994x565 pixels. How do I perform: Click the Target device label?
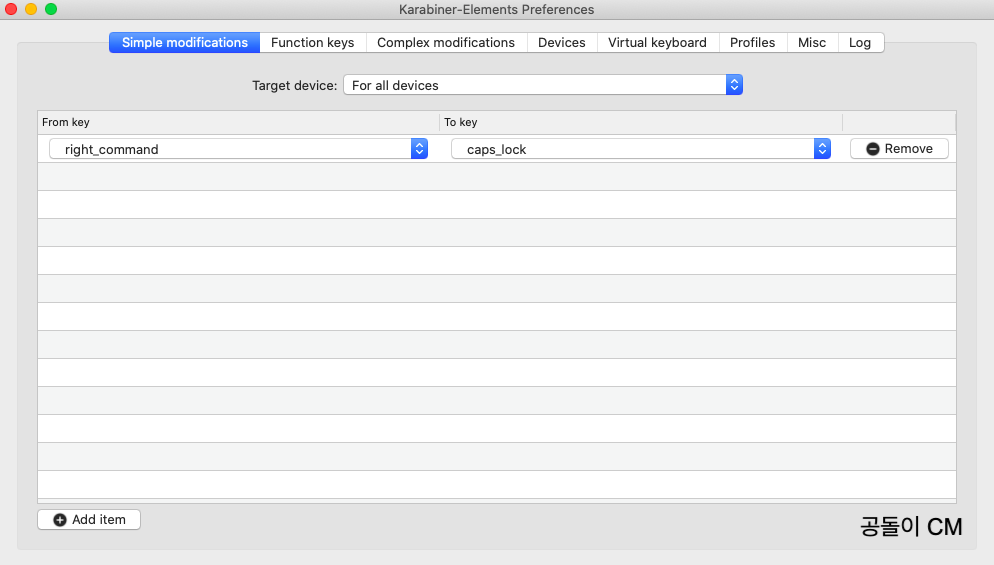pos(294,86)
